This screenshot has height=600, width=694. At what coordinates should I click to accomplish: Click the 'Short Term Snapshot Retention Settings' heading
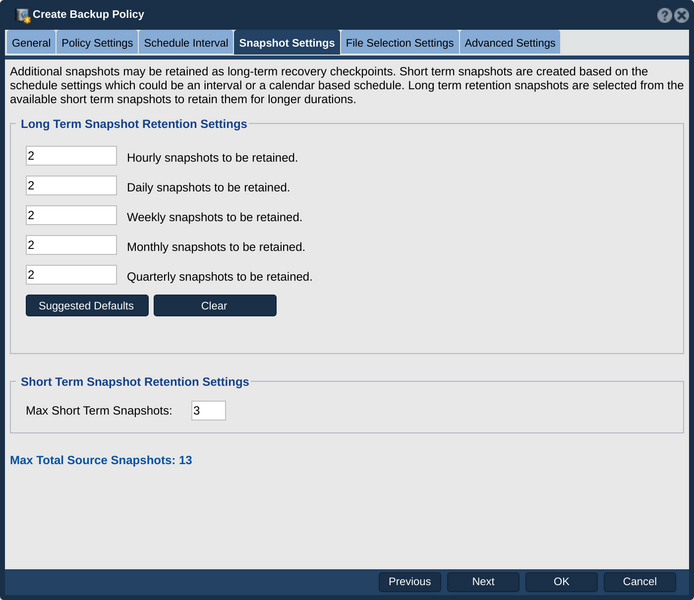pyautogui.click(x=135, y=382)
